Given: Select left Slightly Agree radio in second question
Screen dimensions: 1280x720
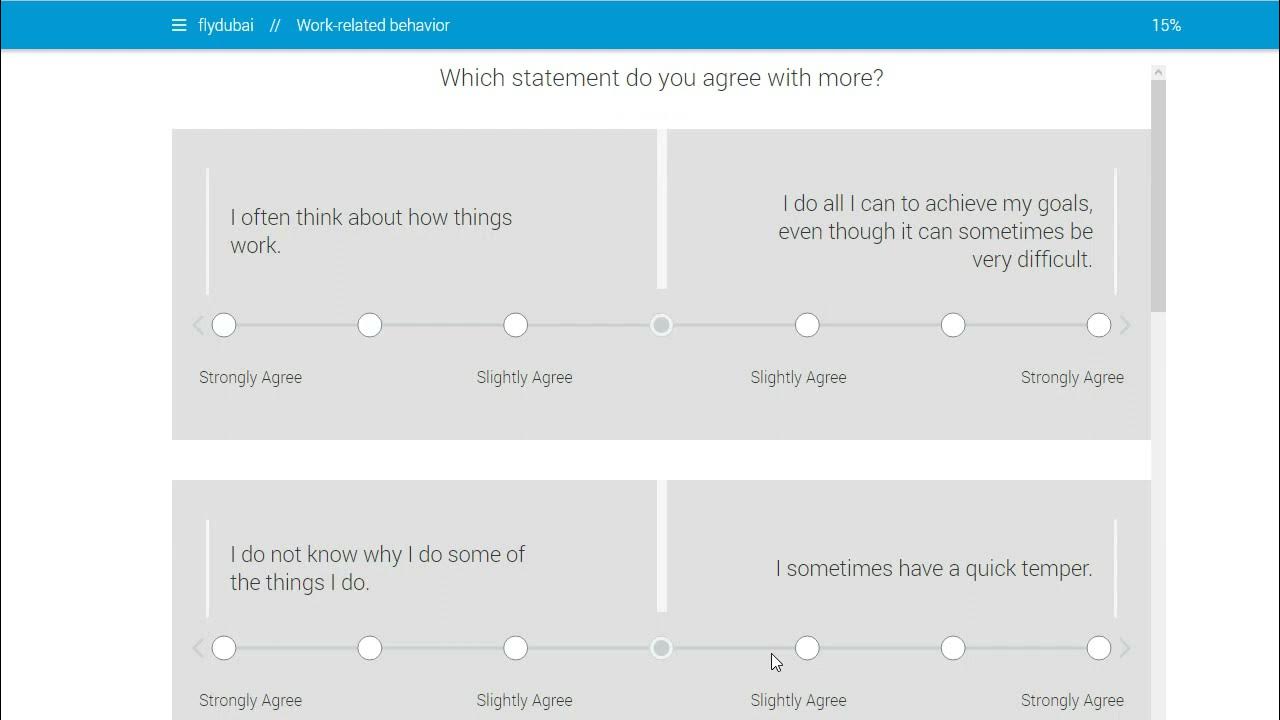Looking at the screenshot, I should (516, 648).
